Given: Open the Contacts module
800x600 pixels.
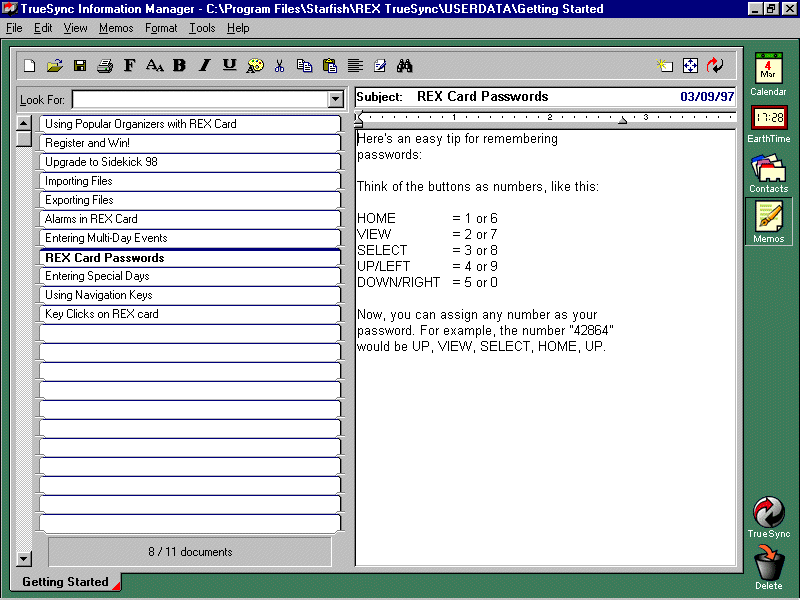Looking at the screenshot, I should 768,173.
